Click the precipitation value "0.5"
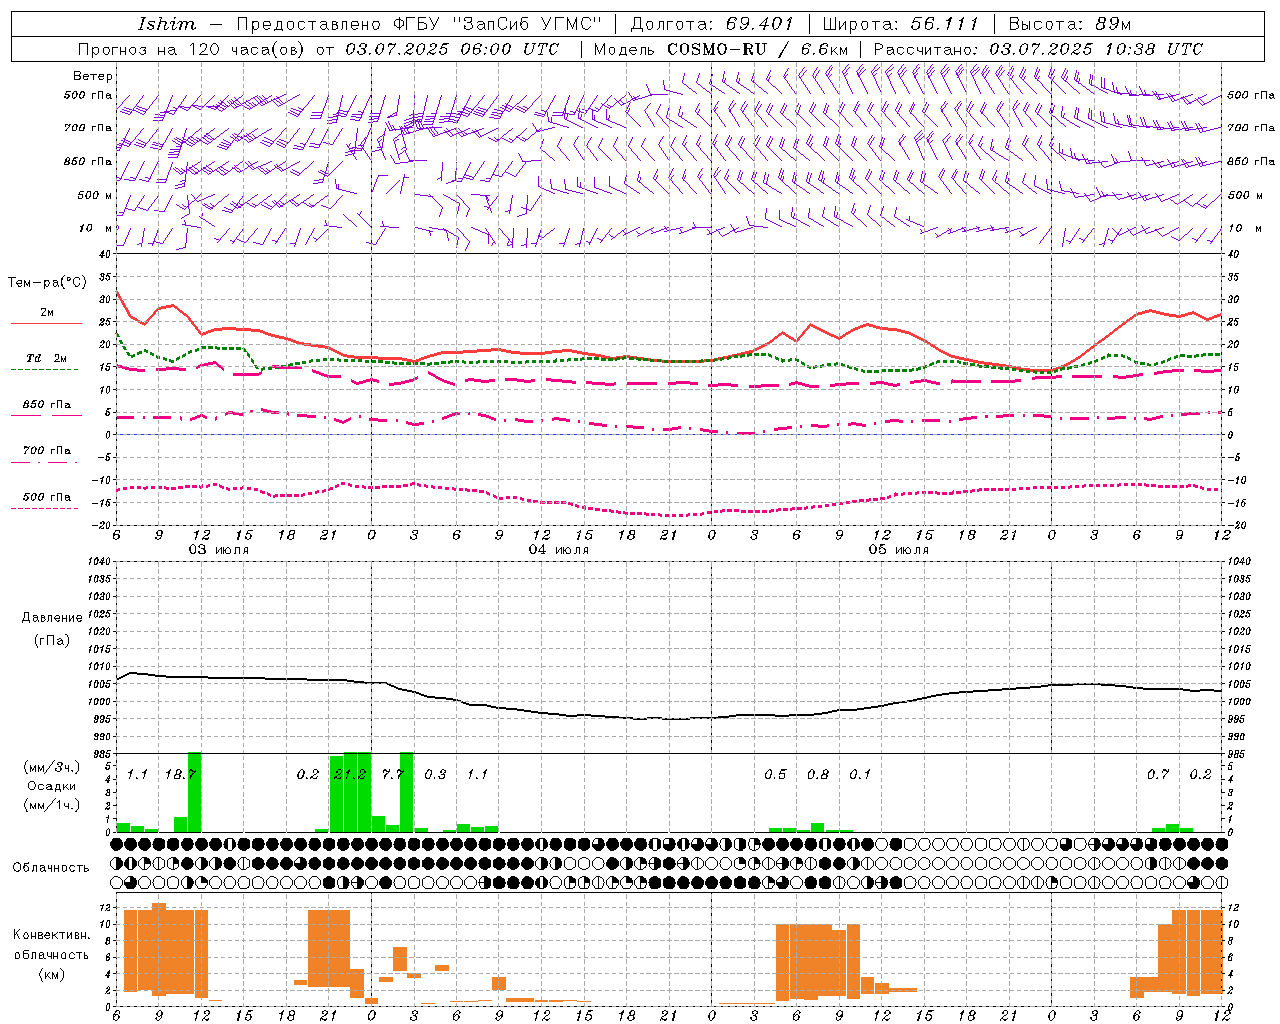Screen dimensions: 1280x1024 (775, 775)
